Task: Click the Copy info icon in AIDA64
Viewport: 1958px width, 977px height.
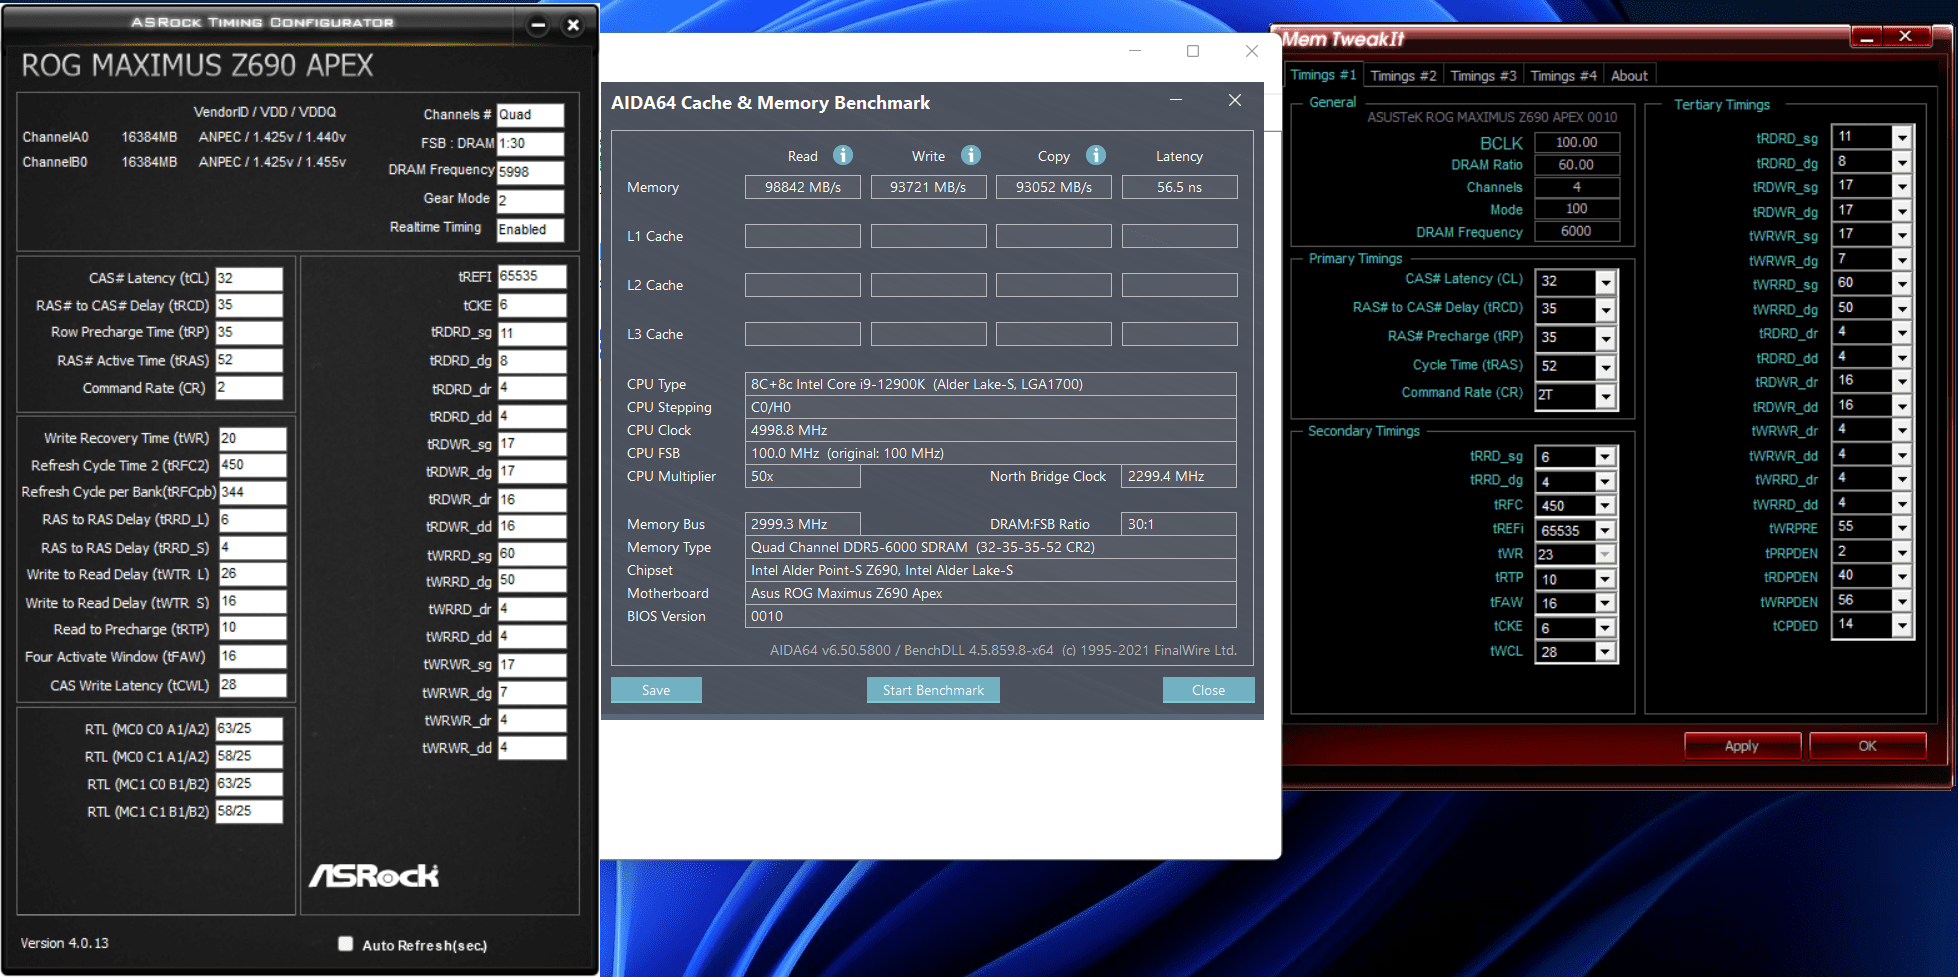Action: 1096,155
